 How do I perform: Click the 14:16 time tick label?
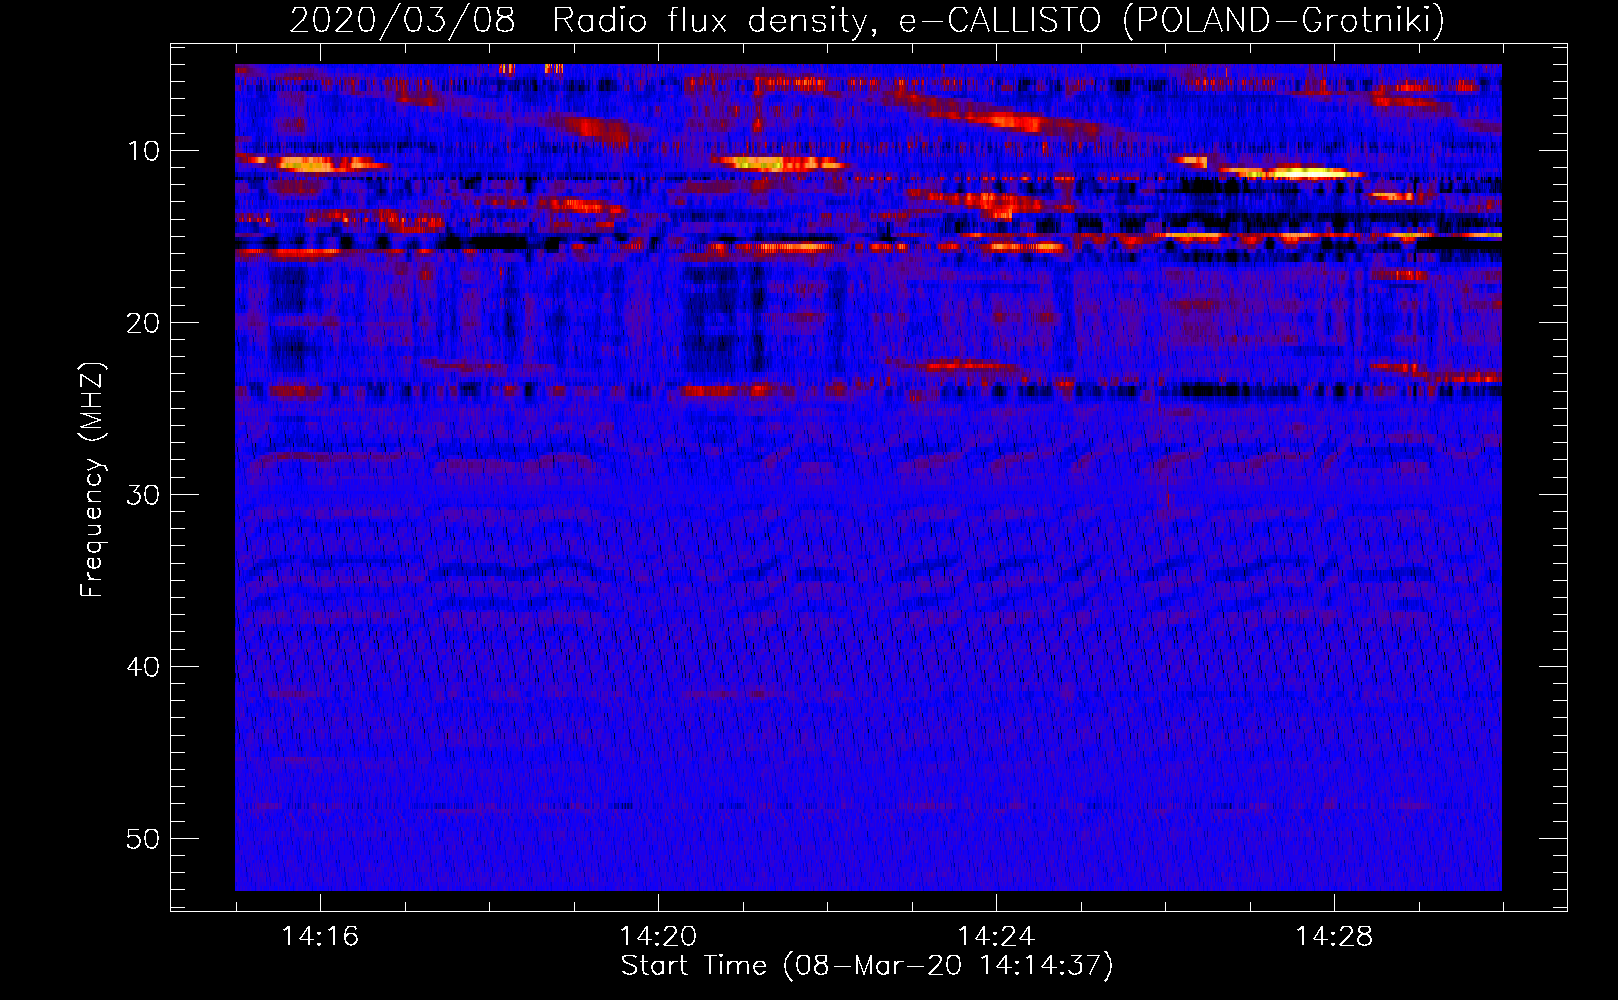click(320, 936)
